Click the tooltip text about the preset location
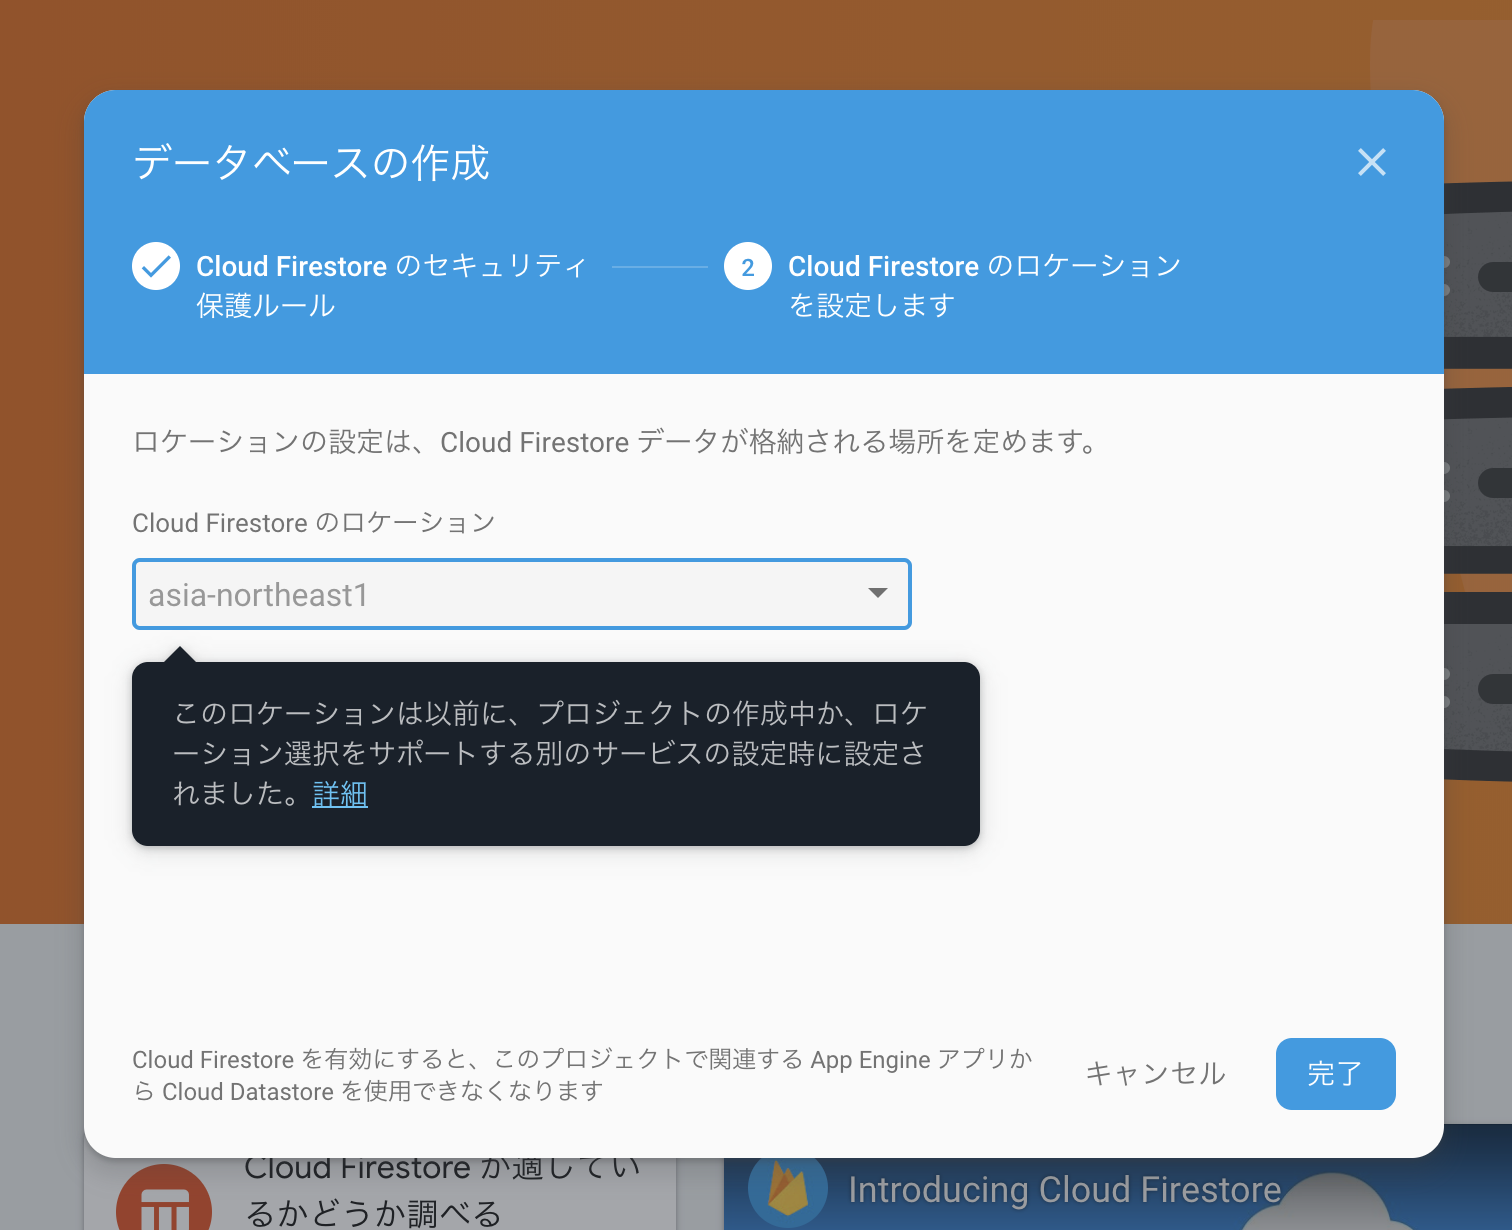Viewport: 1512px width, 1230px height. coord(550,753)
